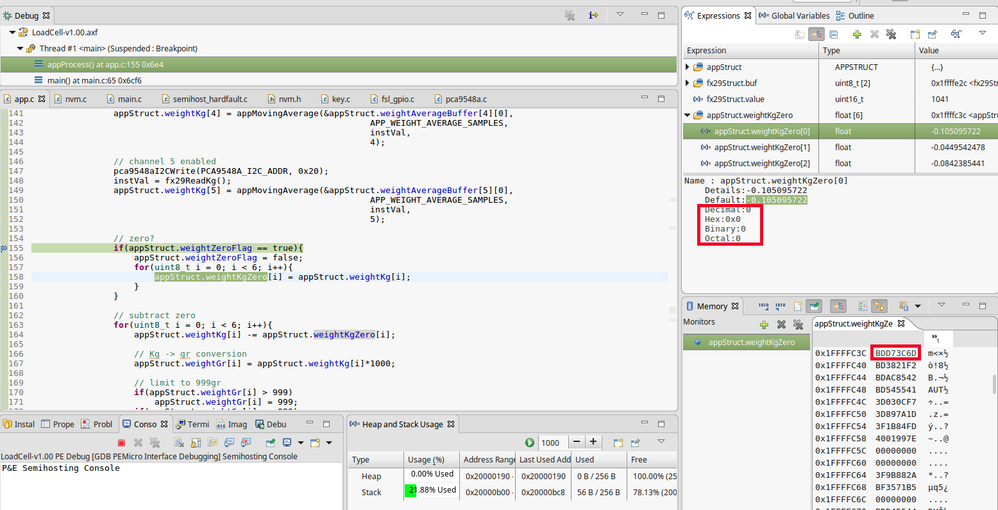Remove all expressions in Expressions view
This screenshot has width=998, height=510.
pos(891,34)
